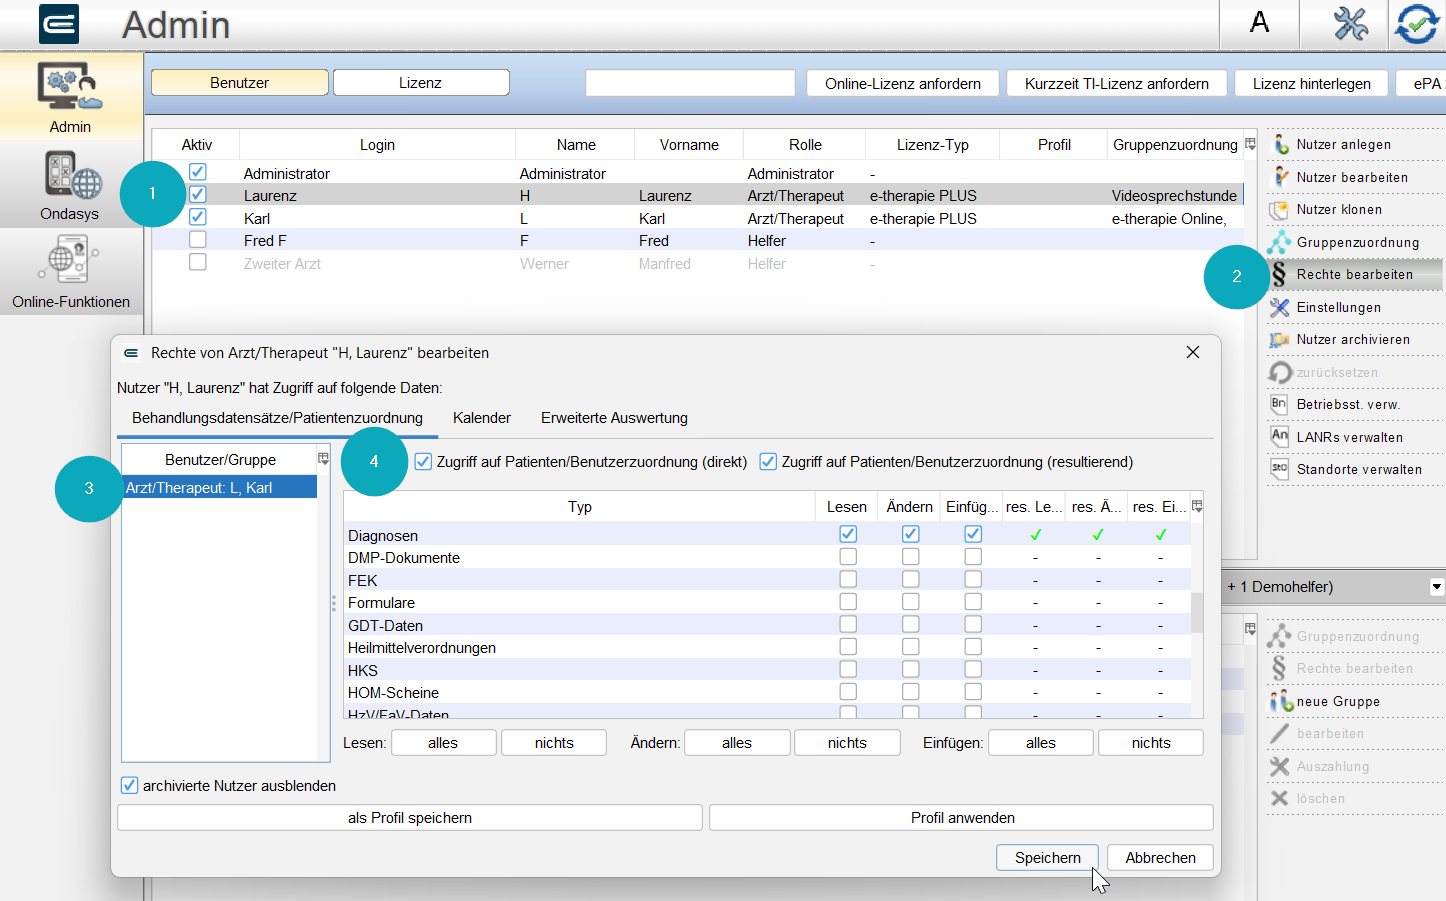Screen dimensions: 1446x901
Task: Switch to the Kalender tab
Action: click(482, 418)
